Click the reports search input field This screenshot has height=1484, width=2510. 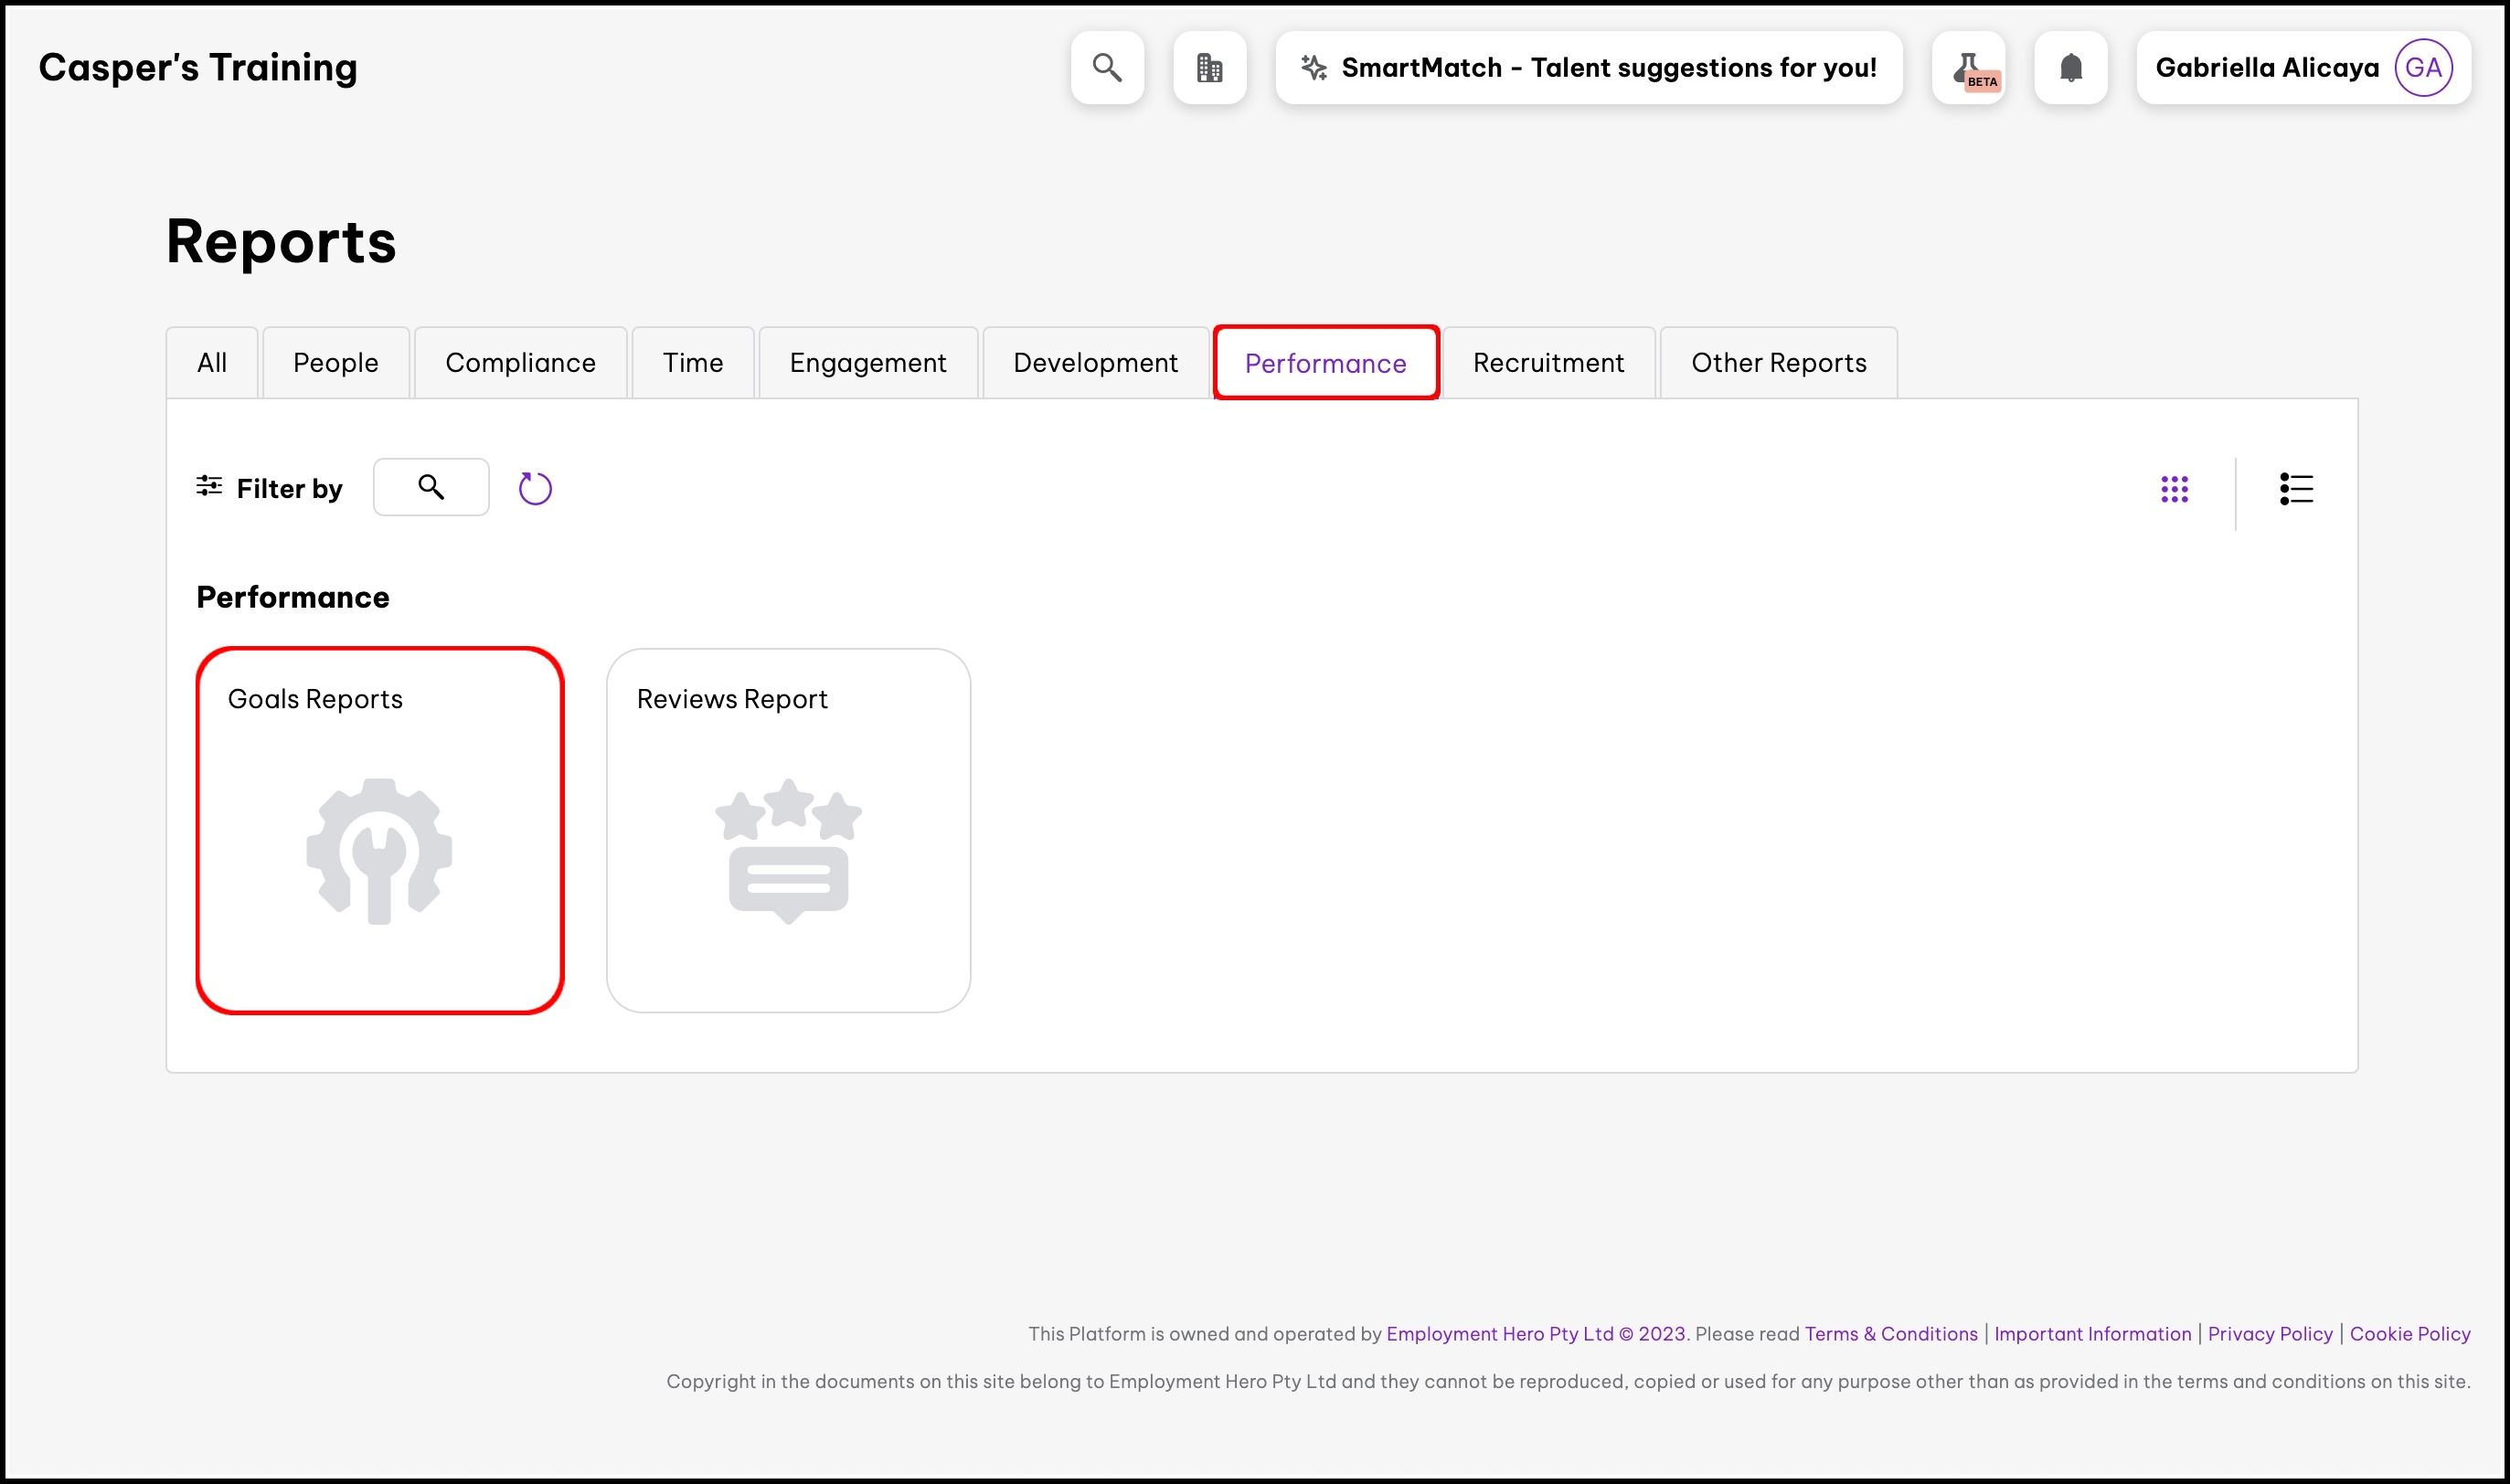[x=431, y=487]
